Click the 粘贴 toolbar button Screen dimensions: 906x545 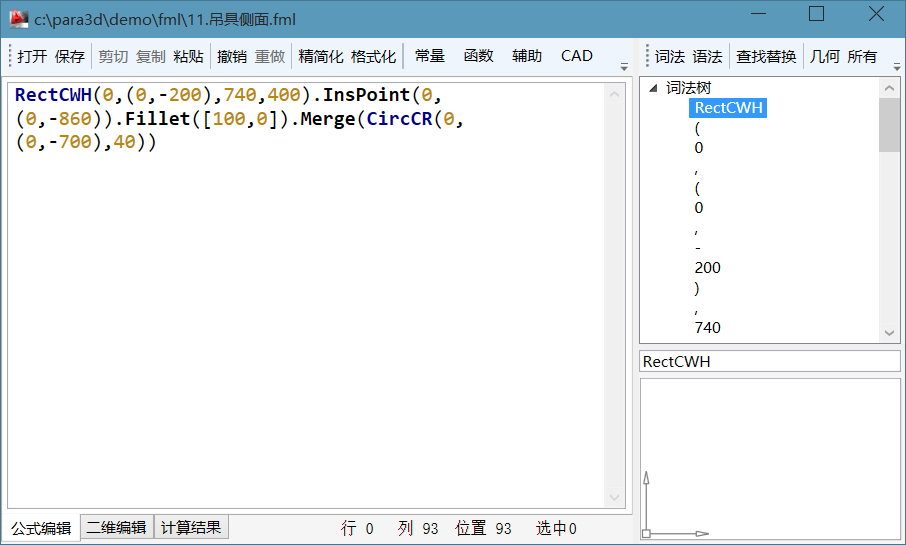[188, 56]
